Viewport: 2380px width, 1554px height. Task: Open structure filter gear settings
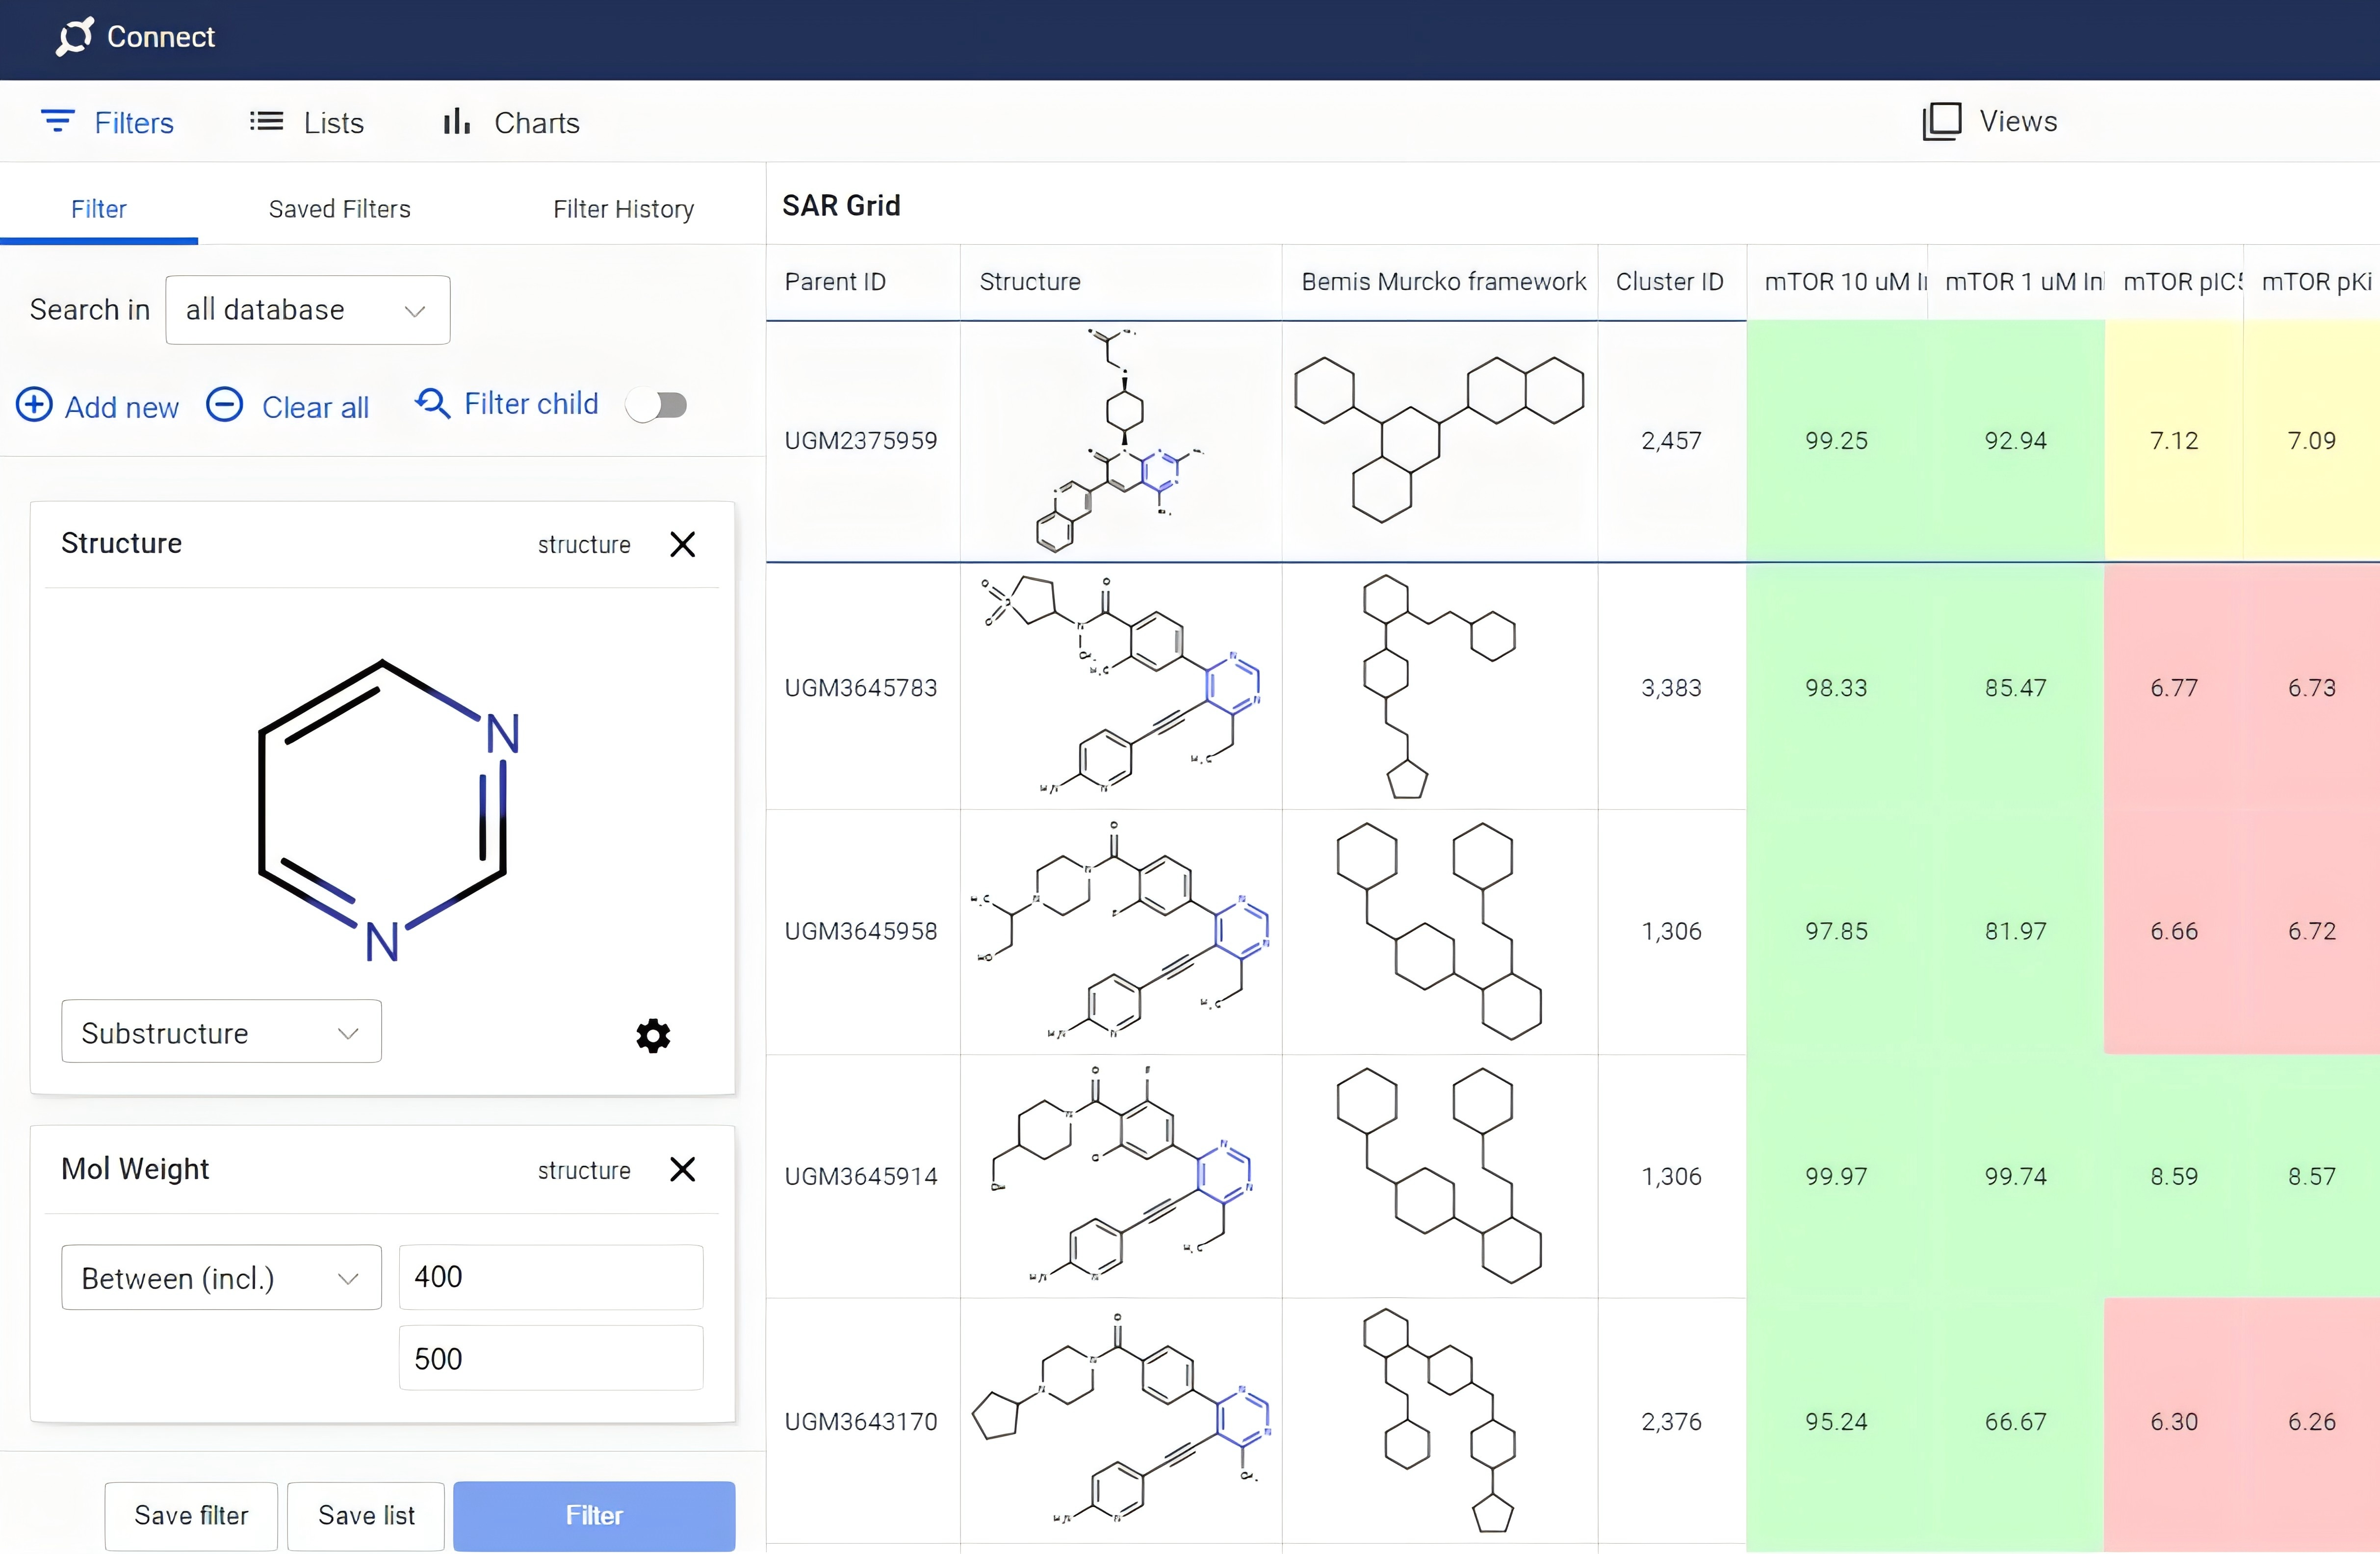[653, 1035]
